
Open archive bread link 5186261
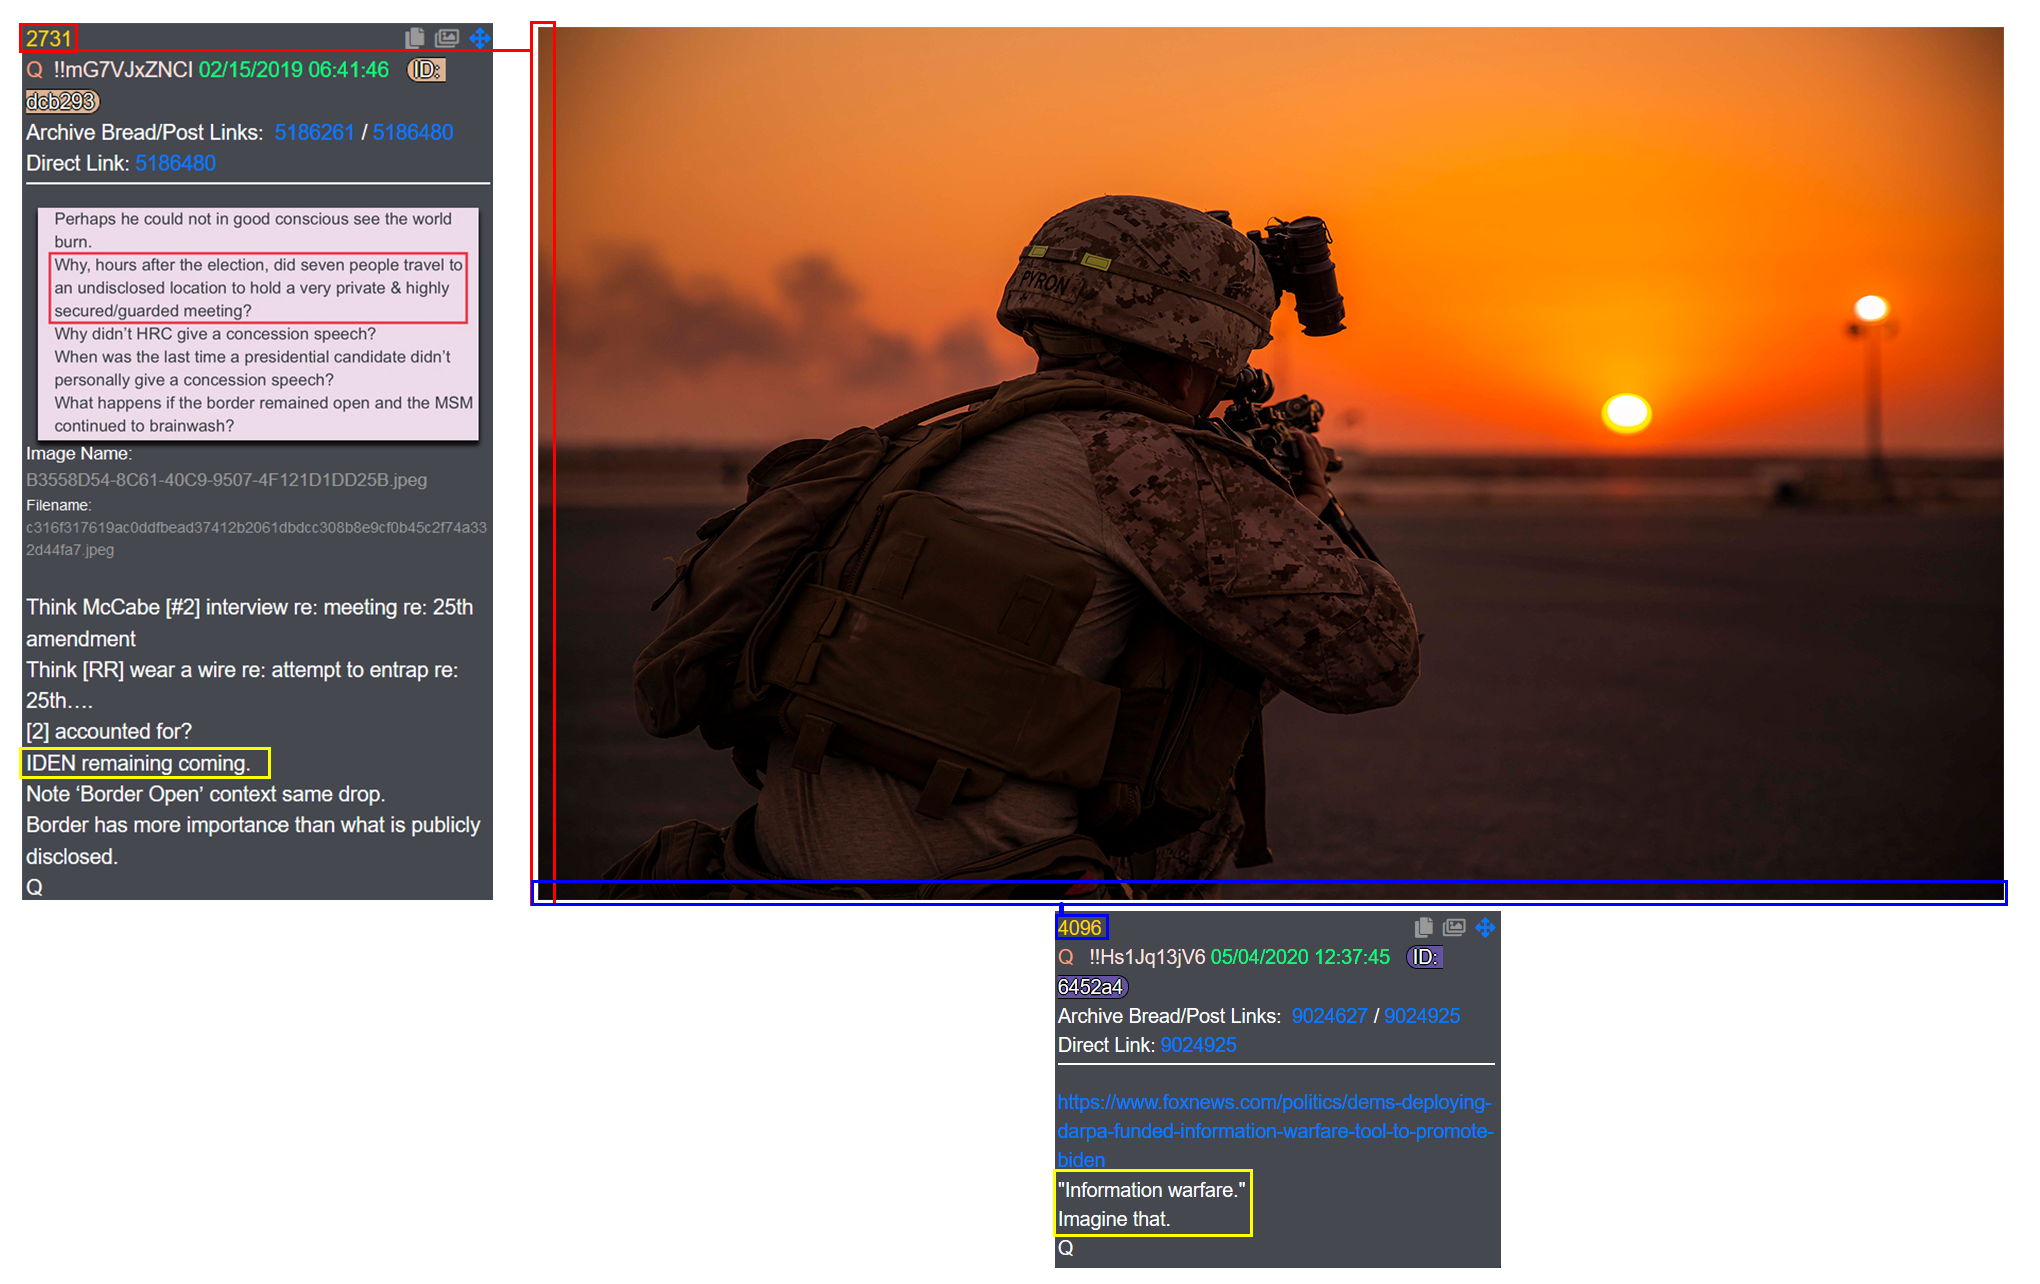pyautogui.click(x=314, y=132)
